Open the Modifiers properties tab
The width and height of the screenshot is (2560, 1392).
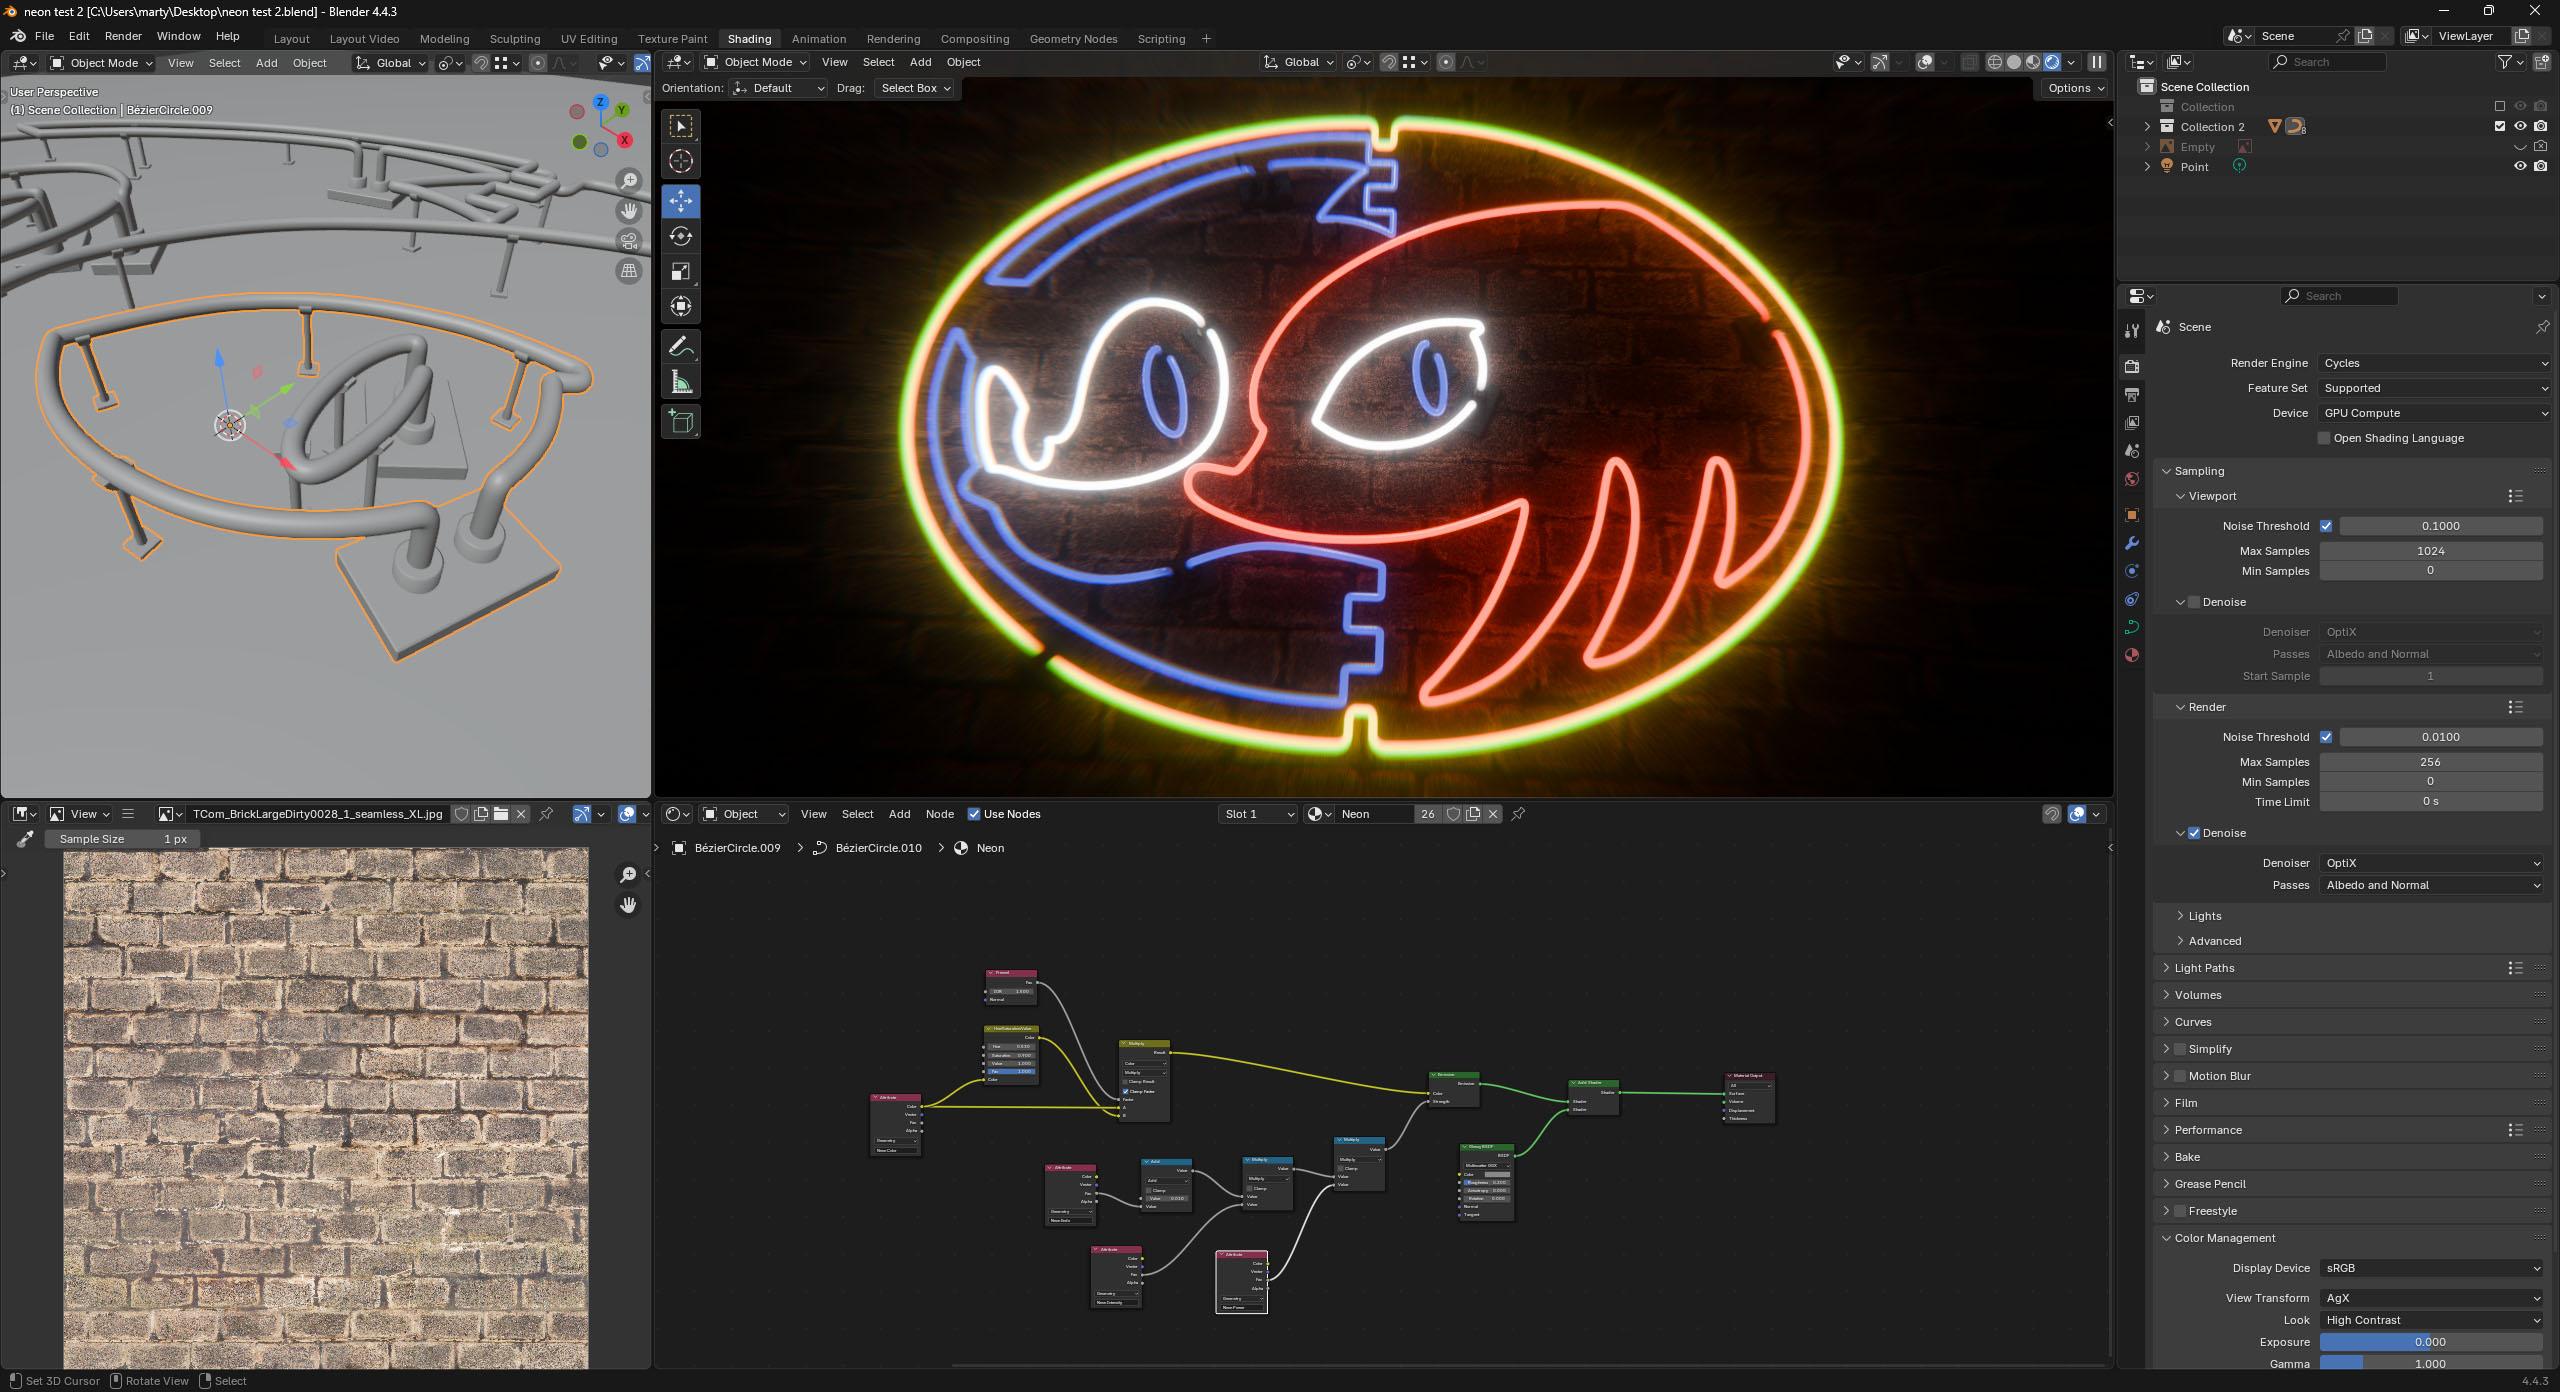(2132, 543)
